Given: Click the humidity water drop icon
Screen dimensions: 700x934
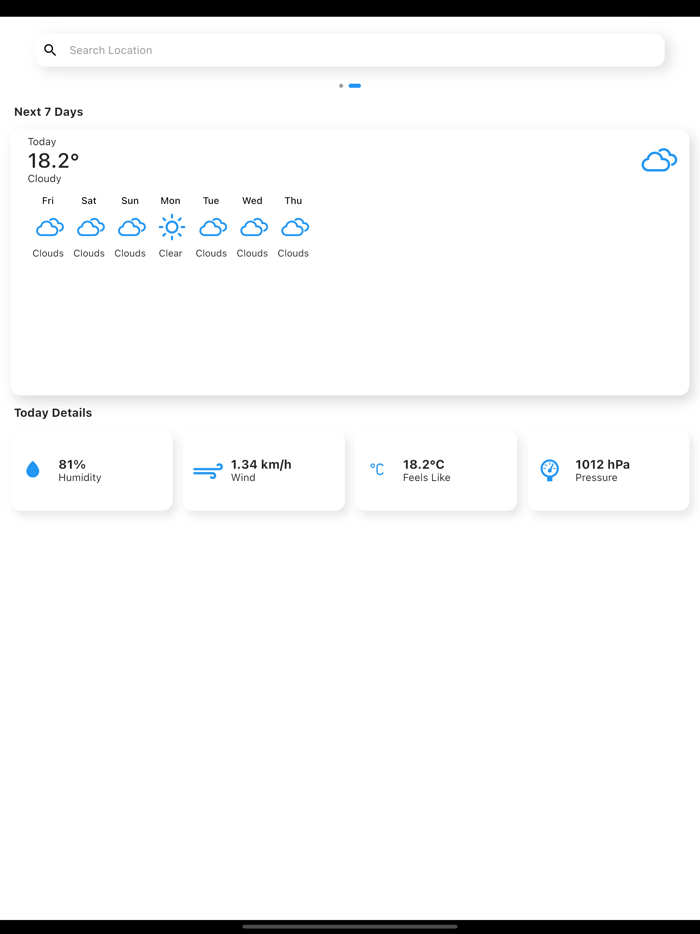Looking at the screenshot, I should [33, 469].
